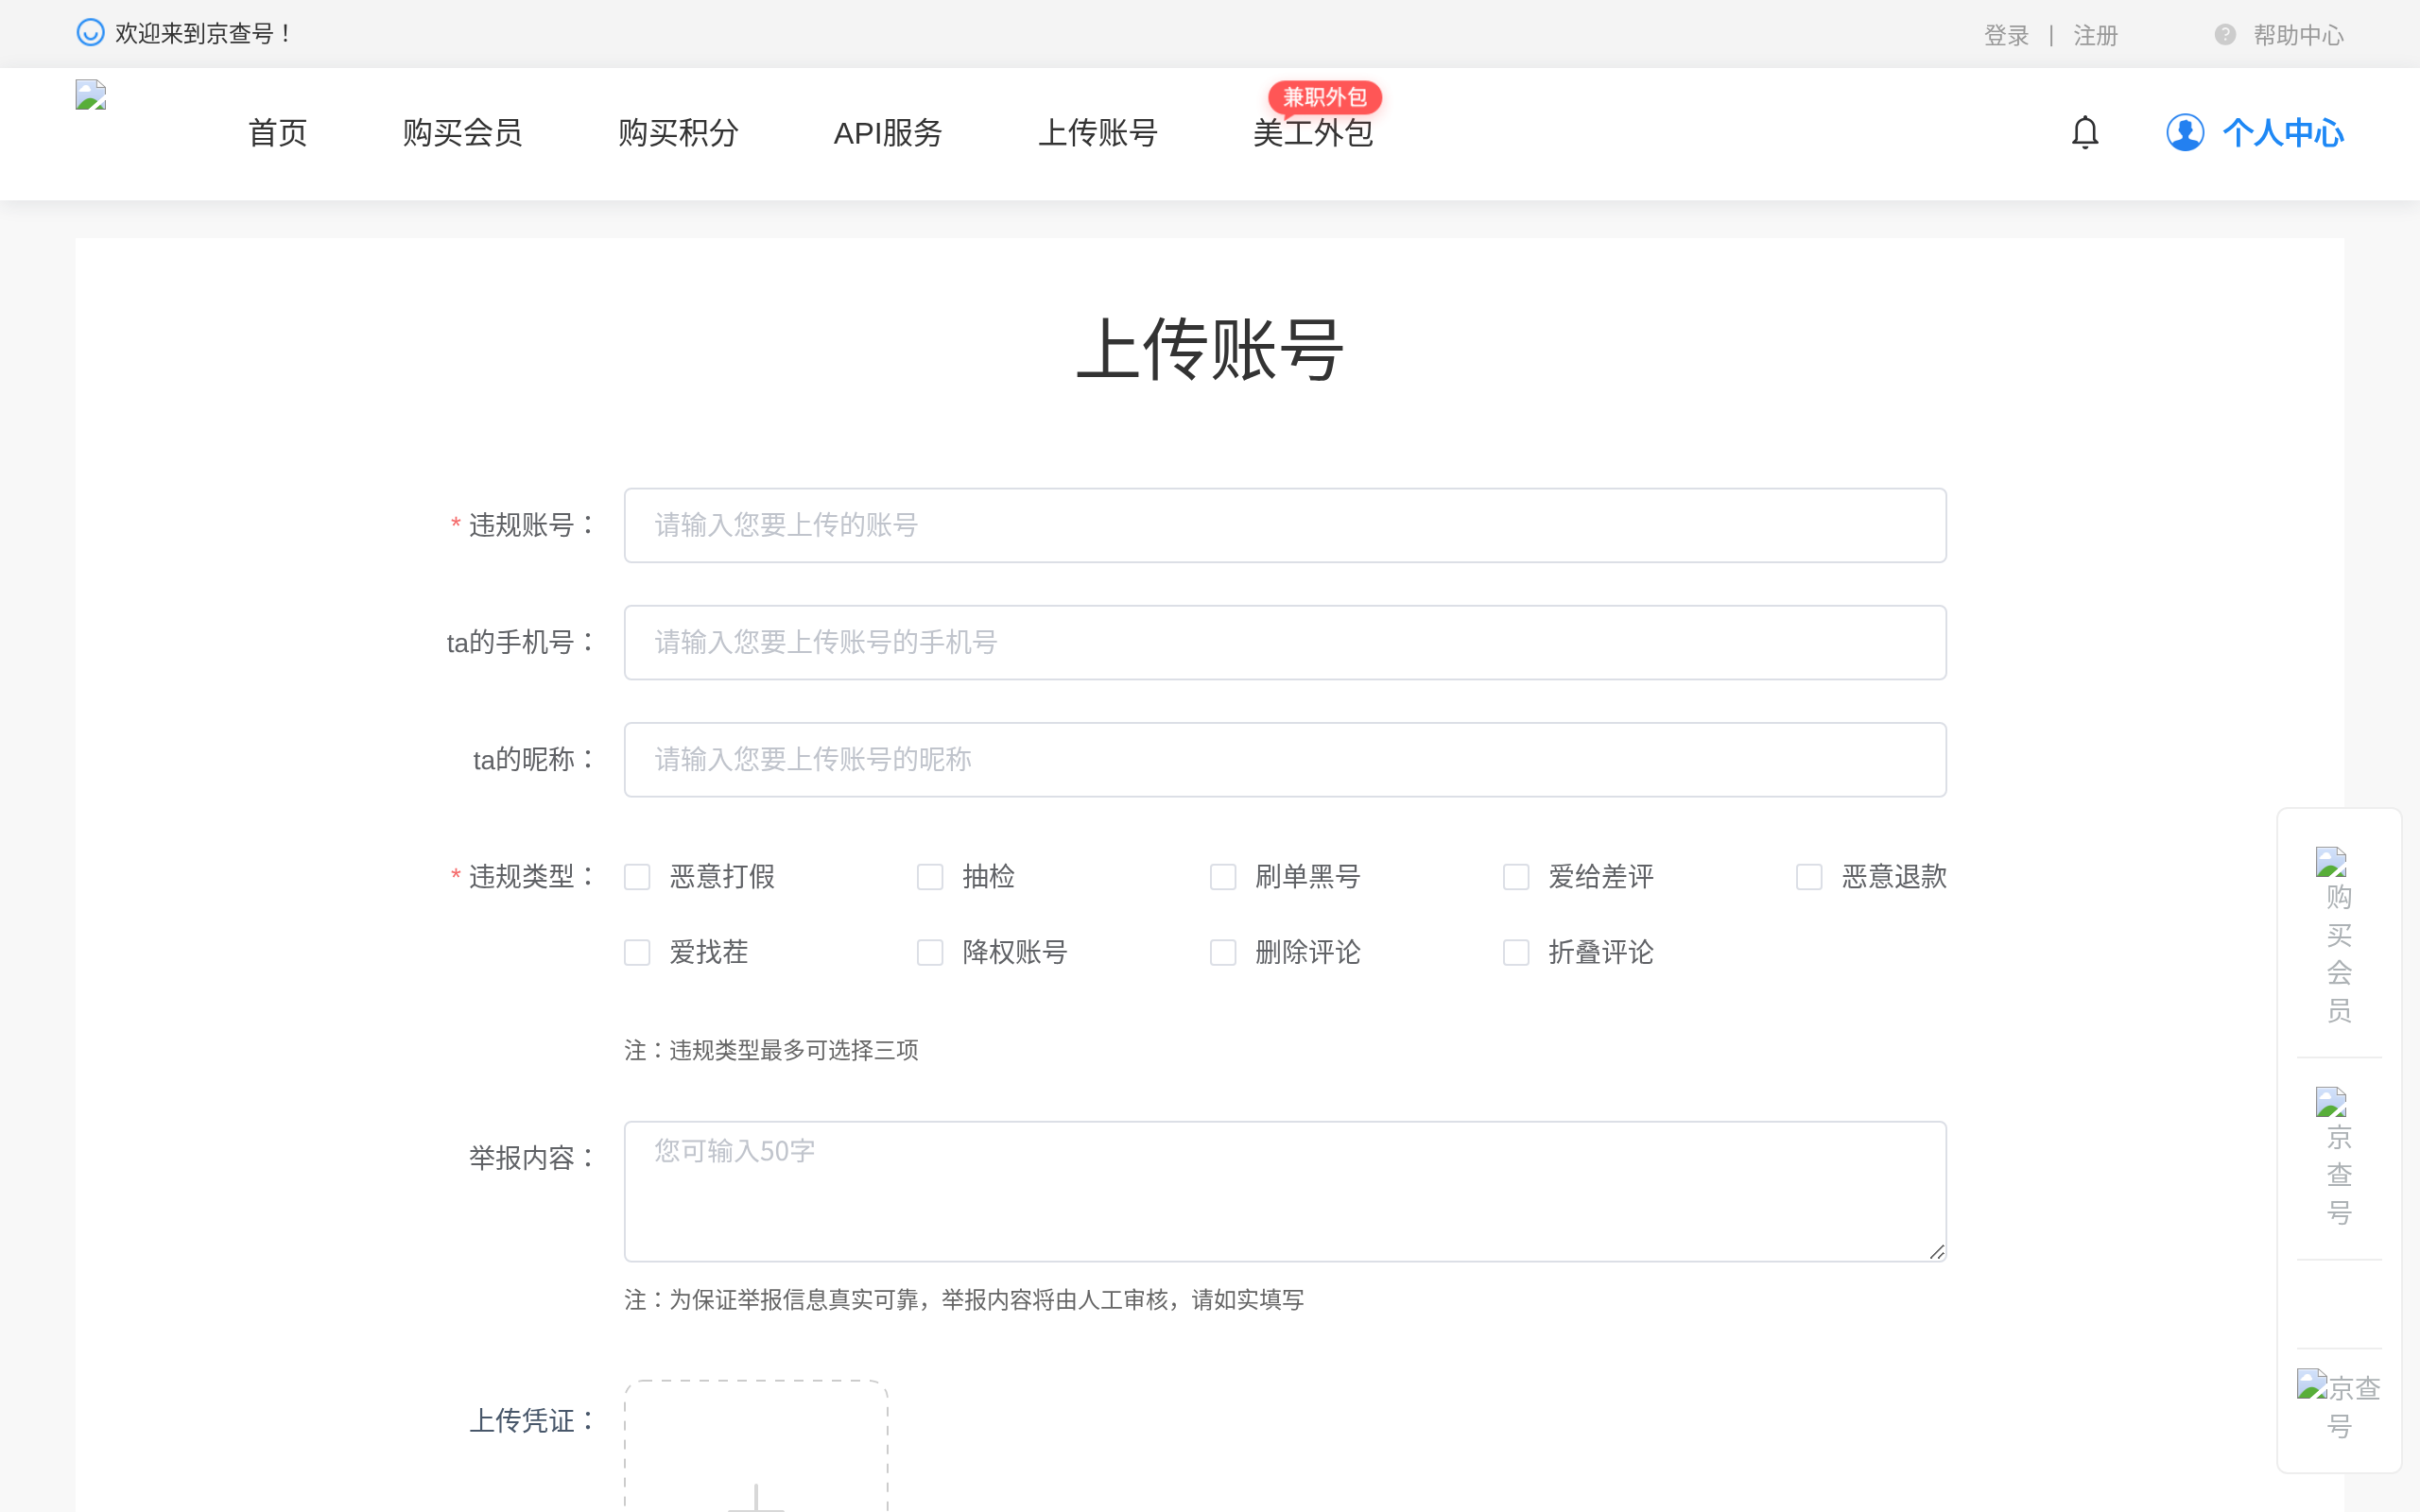Image resolution: width=2420 pixels, height=1512 pixels.
Task: Click the 举报内容 textarea resize handle
Action: pyautogui.click(x=1937, y=1252)
